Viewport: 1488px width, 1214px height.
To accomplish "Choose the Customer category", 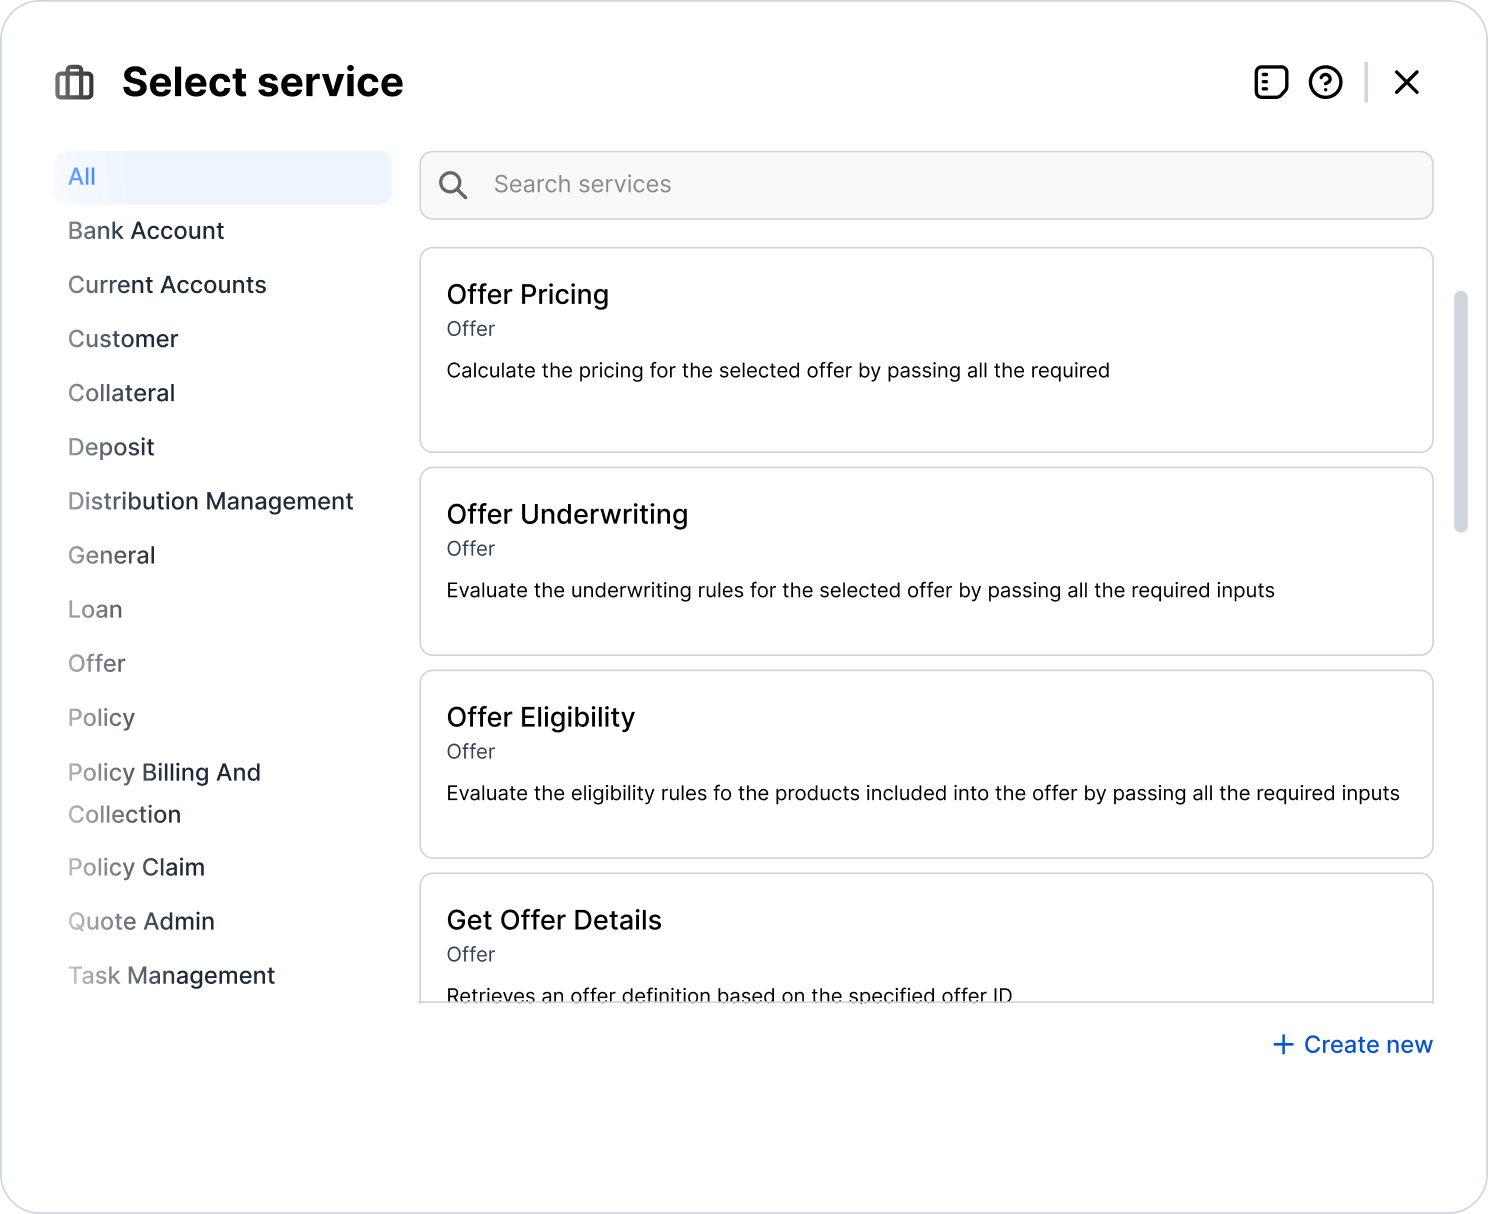I will 123,339.
